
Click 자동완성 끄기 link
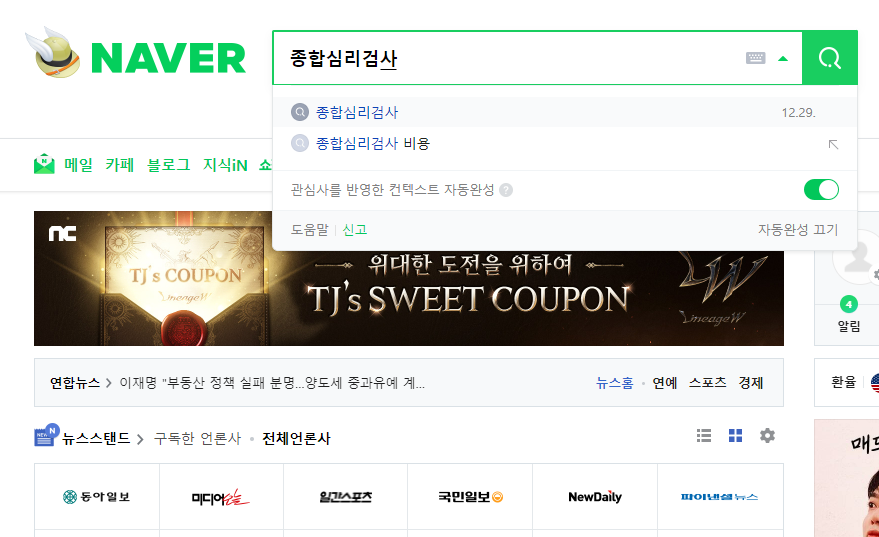click(798, 230)
